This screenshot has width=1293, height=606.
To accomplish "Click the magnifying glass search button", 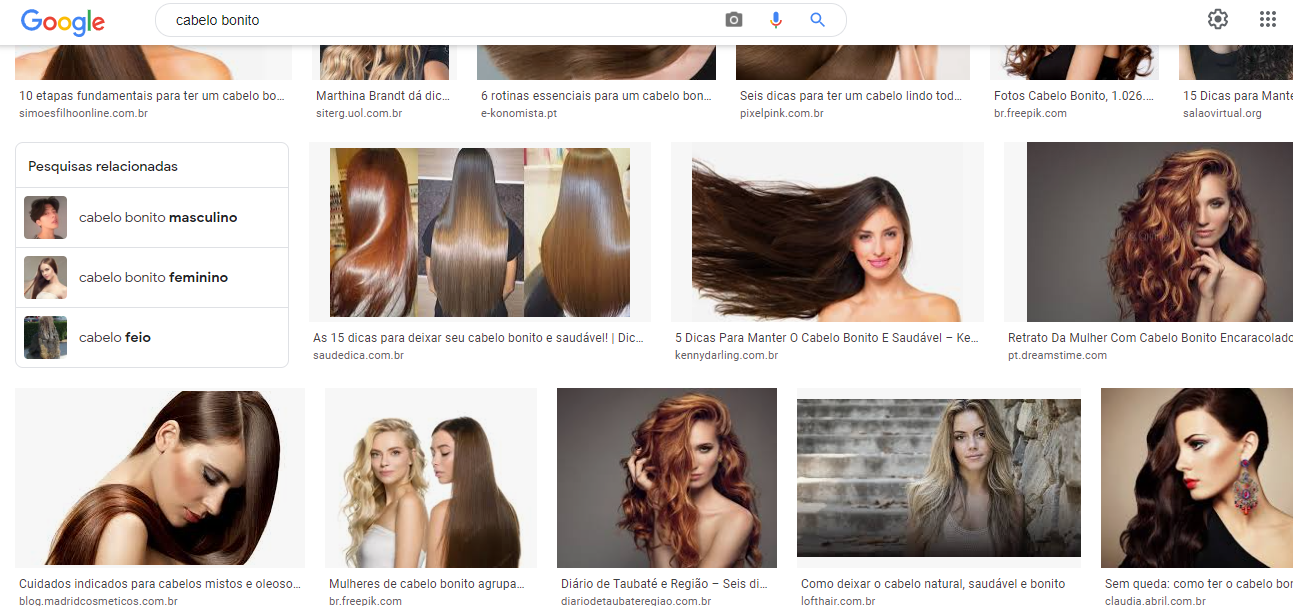I will [x=817, y=20].
